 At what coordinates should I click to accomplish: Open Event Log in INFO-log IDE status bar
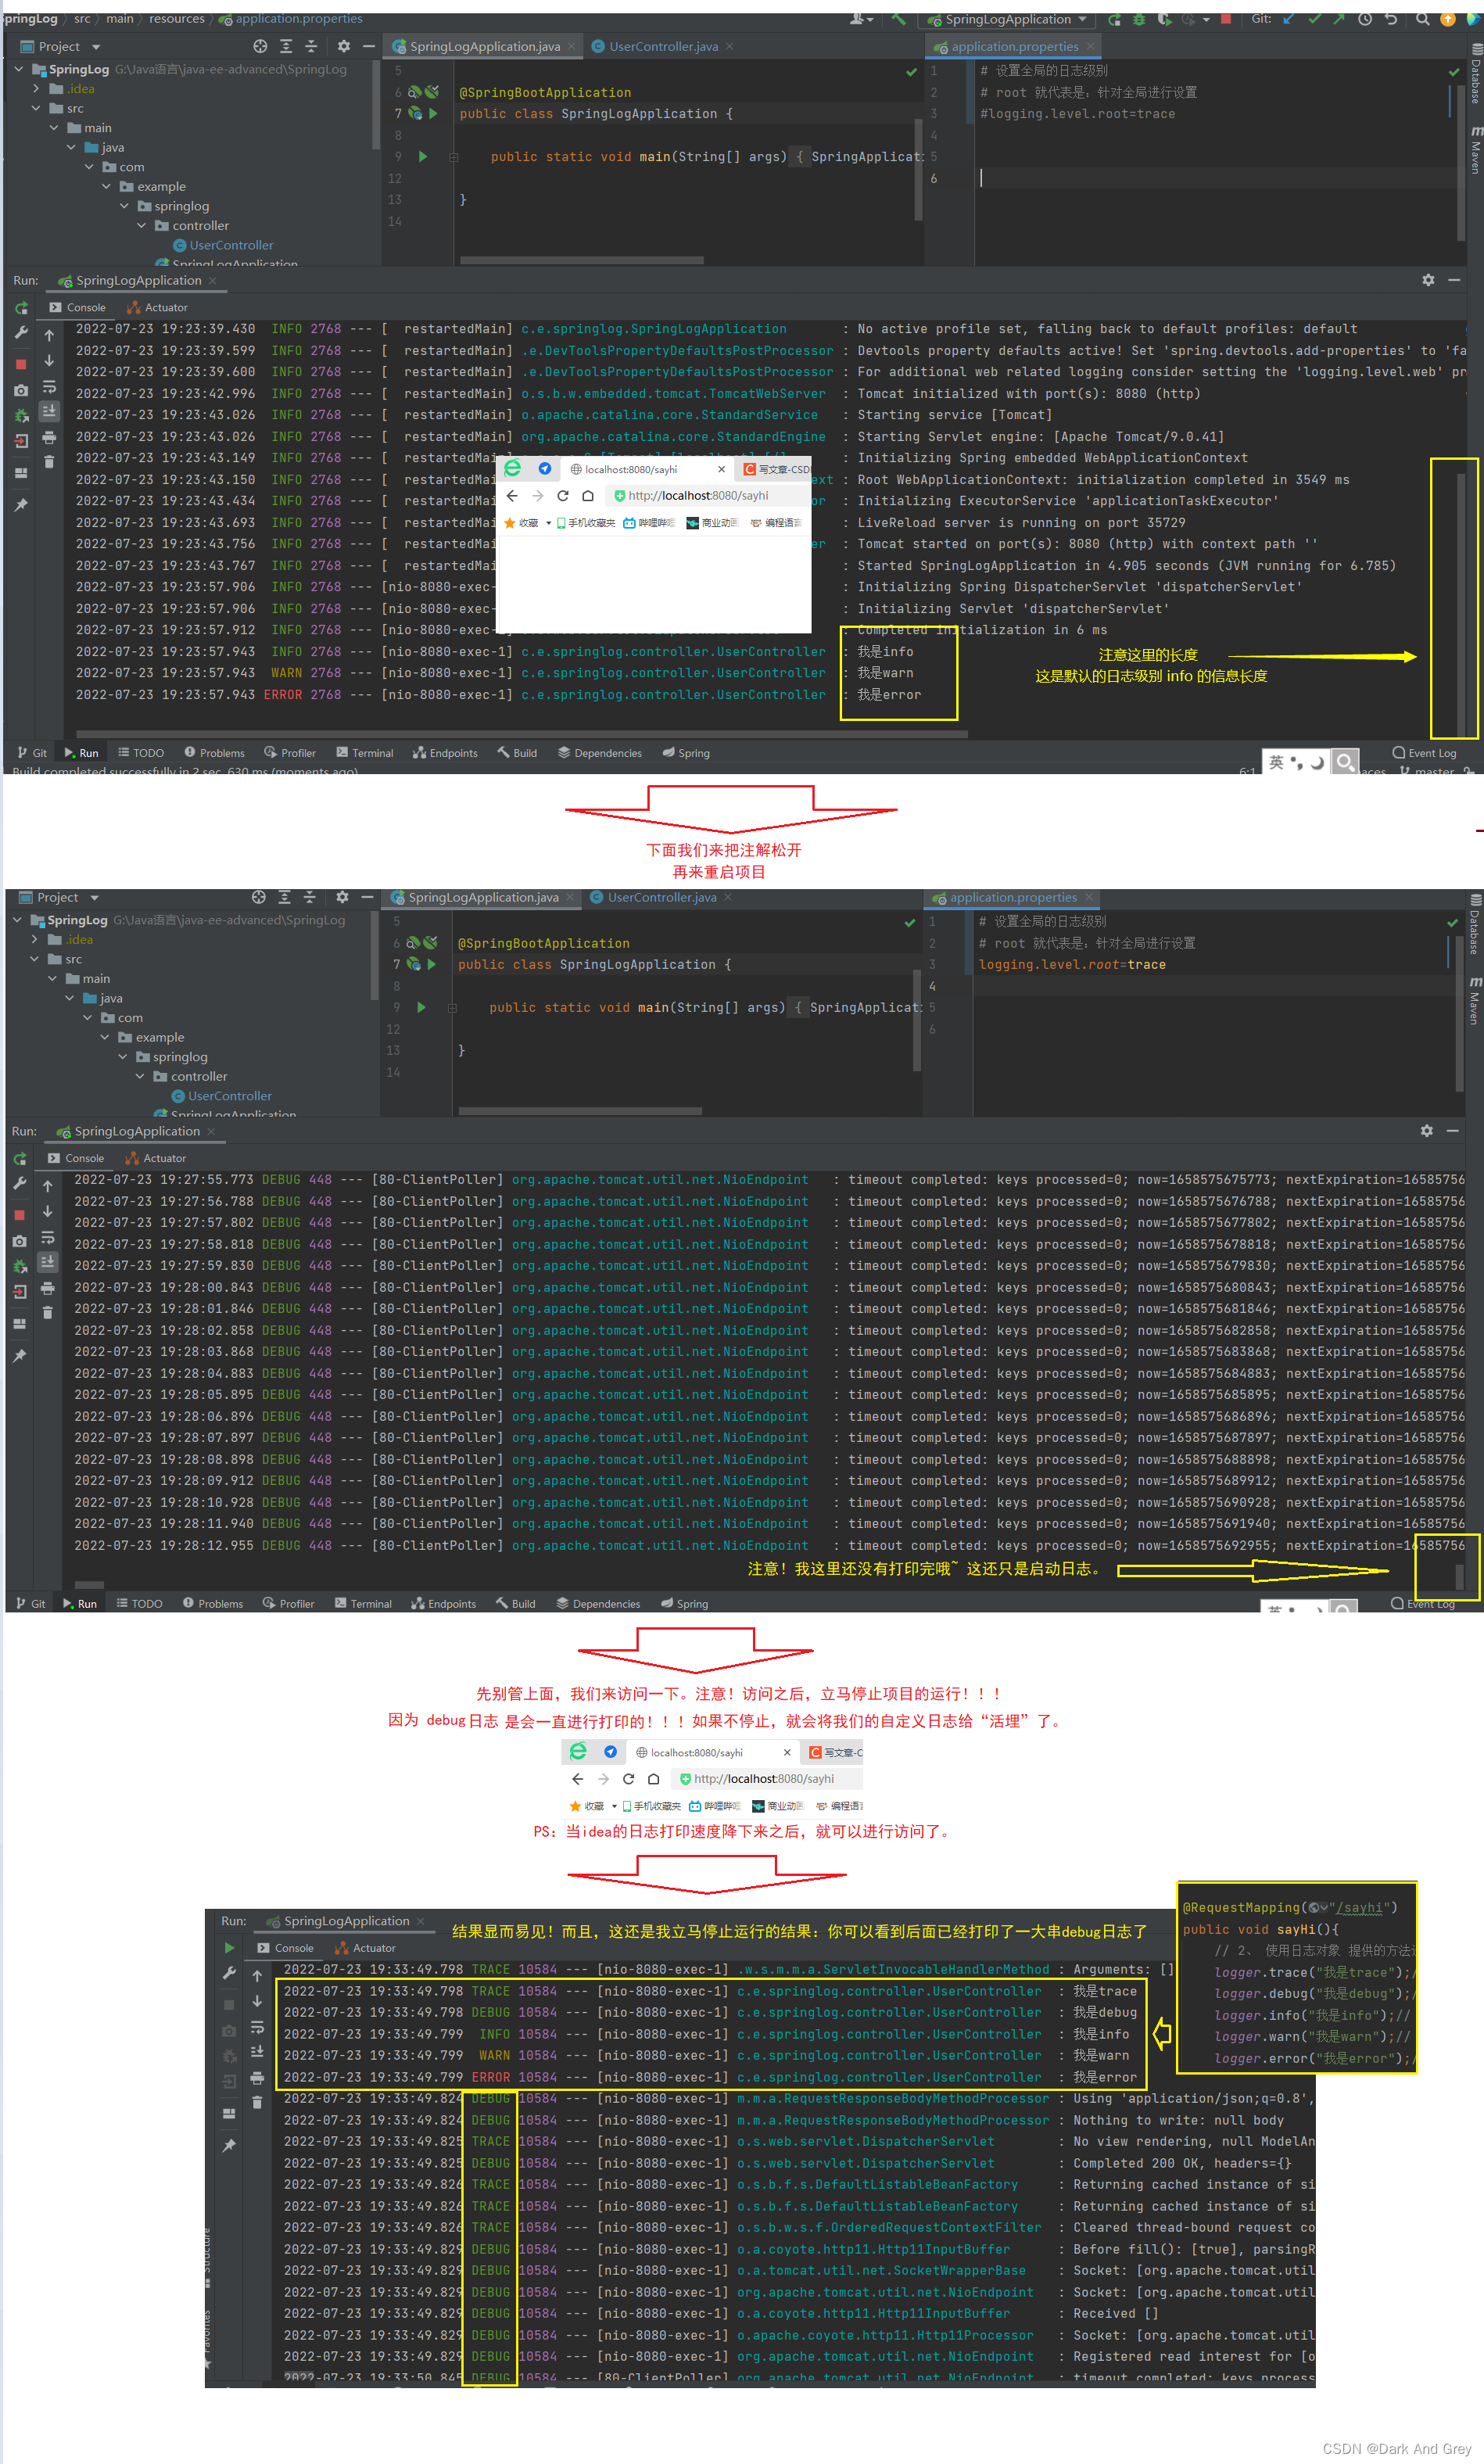click(1424, 752)
